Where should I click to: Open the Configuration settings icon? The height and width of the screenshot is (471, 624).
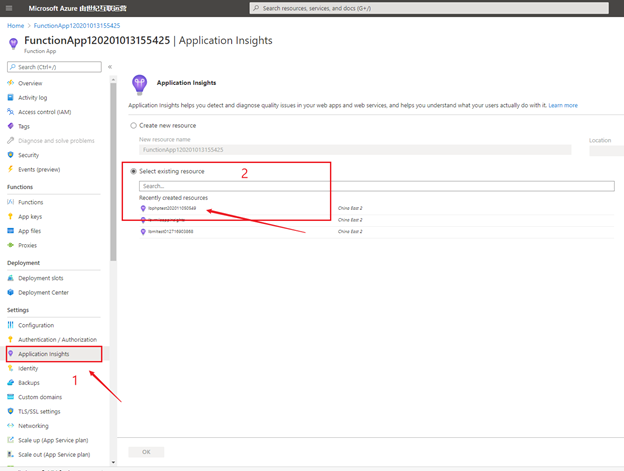(x=10, y=325)
